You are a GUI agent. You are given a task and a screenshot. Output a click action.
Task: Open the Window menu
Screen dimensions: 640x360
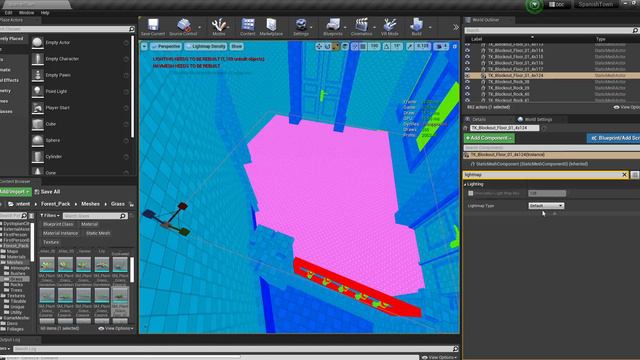tap(27, 13)
